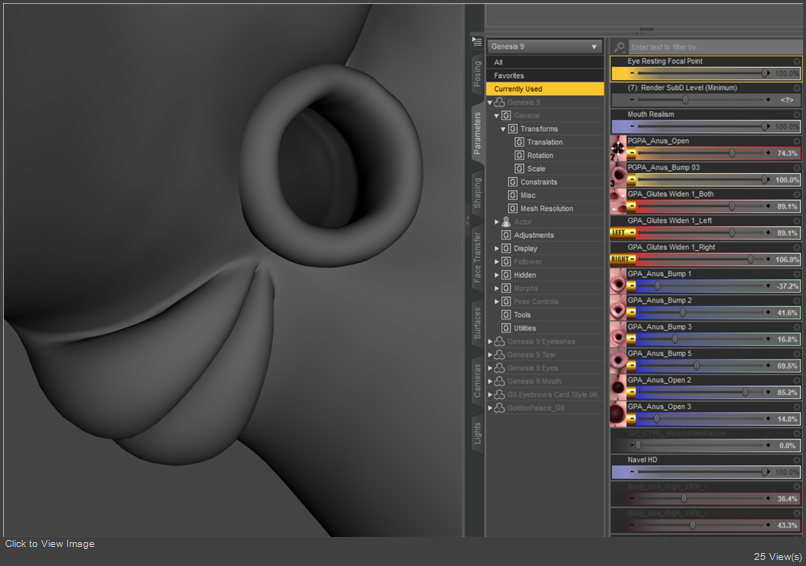Image resolution: width=806 pixels, height=566 pixels.
Task: Switch to the Lights tab
Action: (x=477, y=433)
